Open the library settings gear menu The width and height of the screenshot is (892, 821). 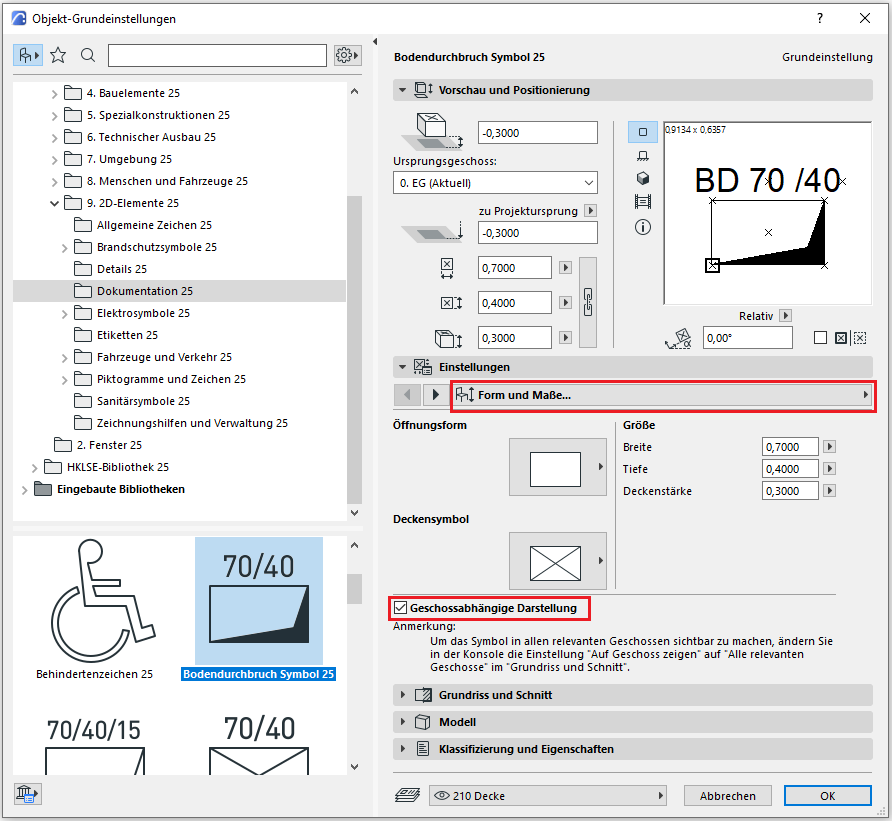point(347,55)
